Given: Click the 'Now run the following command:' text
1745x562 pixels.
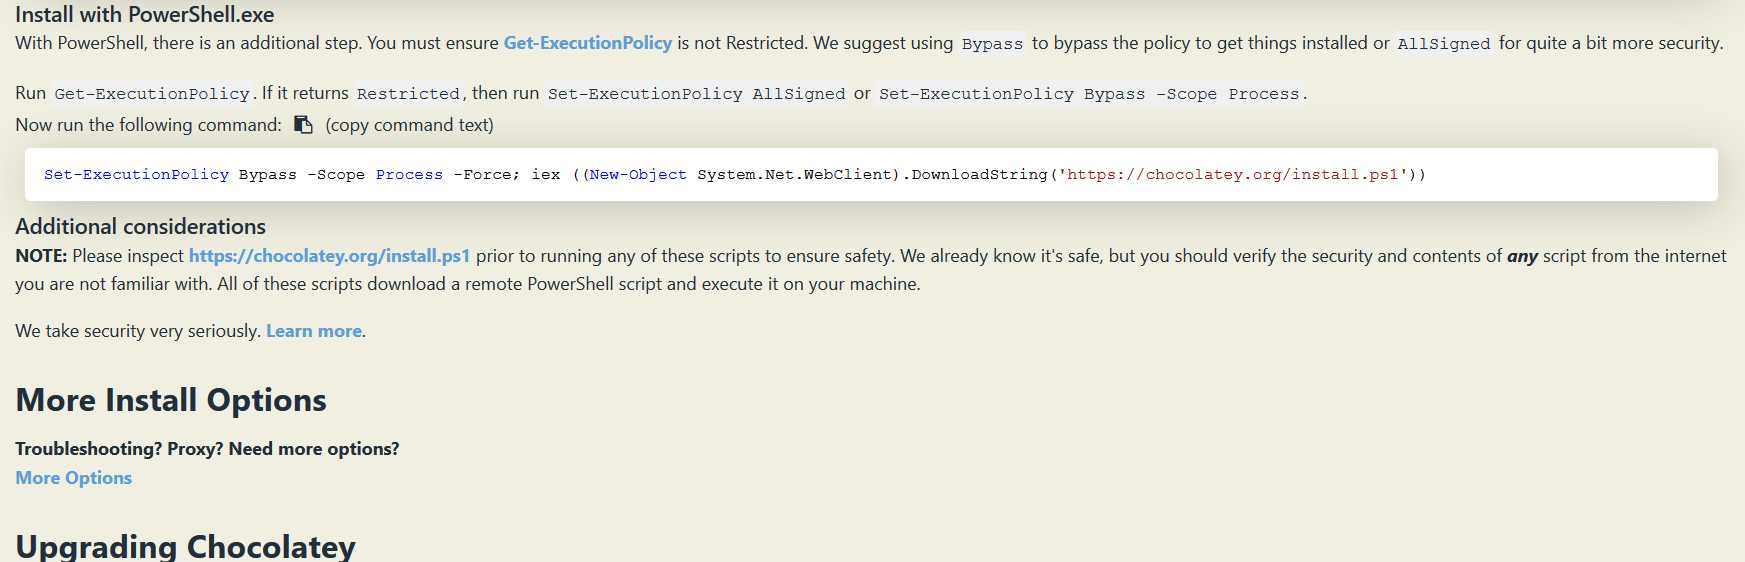Looking at the screenshot, I should point(149,125).
